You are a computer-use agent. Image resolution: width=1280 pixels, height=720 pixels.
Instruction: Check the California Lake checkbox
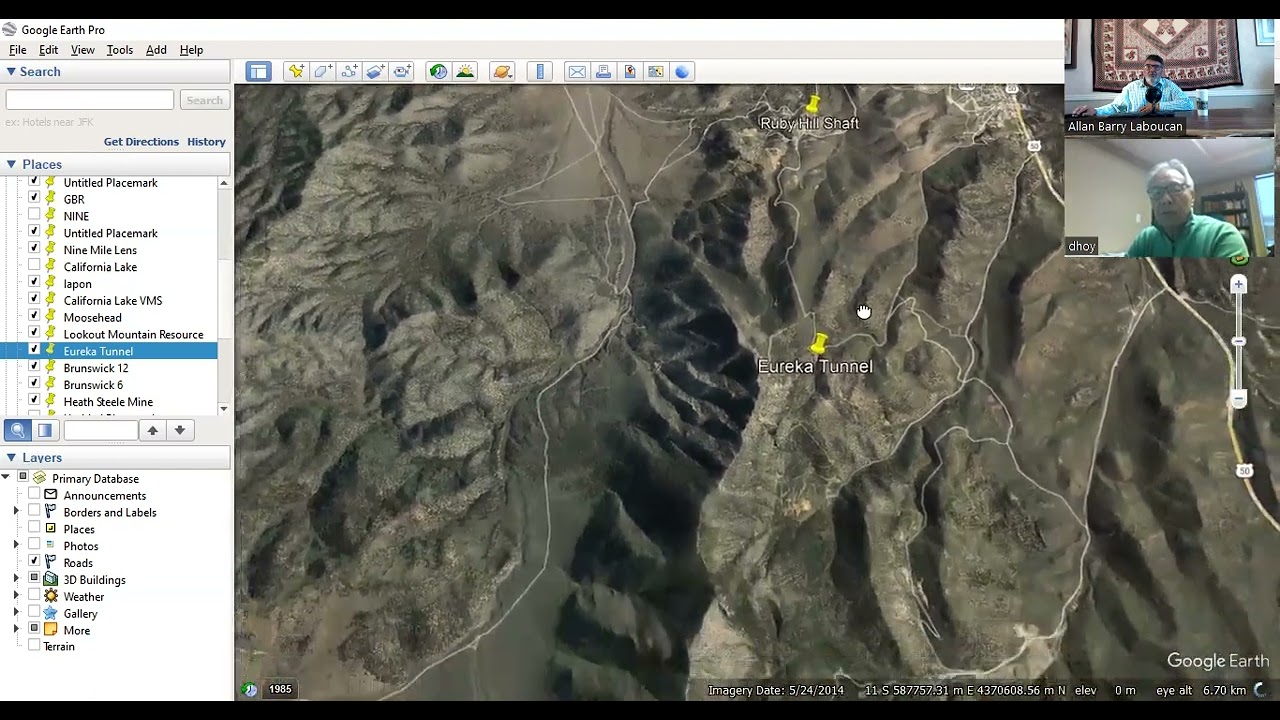(x=34, y=266)
